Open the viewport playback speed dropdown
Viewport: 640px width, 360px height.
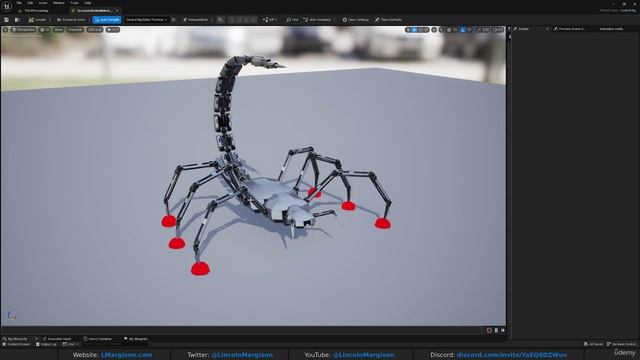(x=113, y=30)
